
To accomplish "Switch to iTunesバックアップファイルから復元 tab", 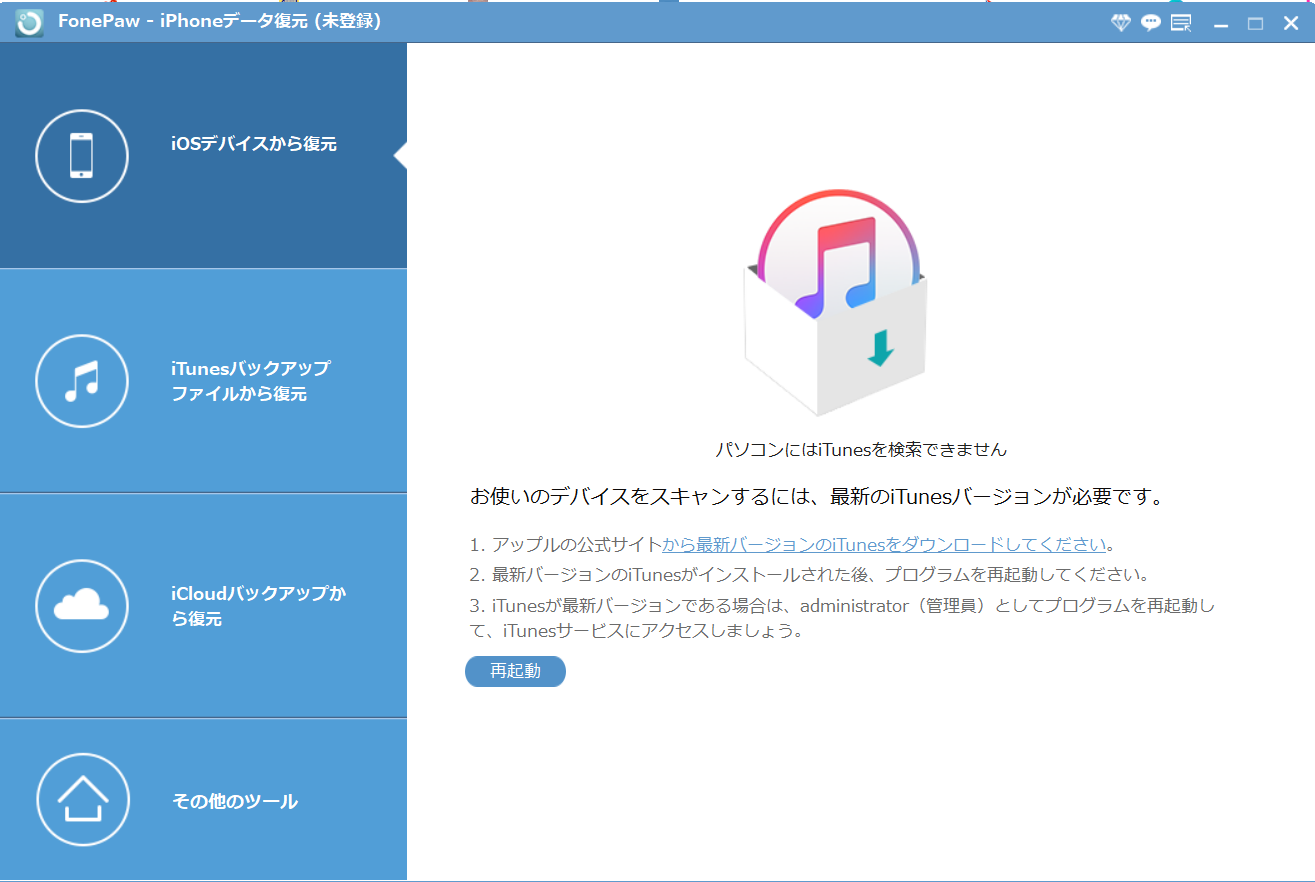I will 250,381.
